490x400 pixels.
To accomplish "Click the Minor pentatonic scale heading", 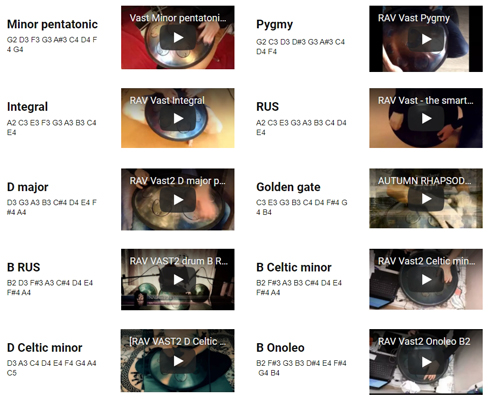I will coord(52,24).
